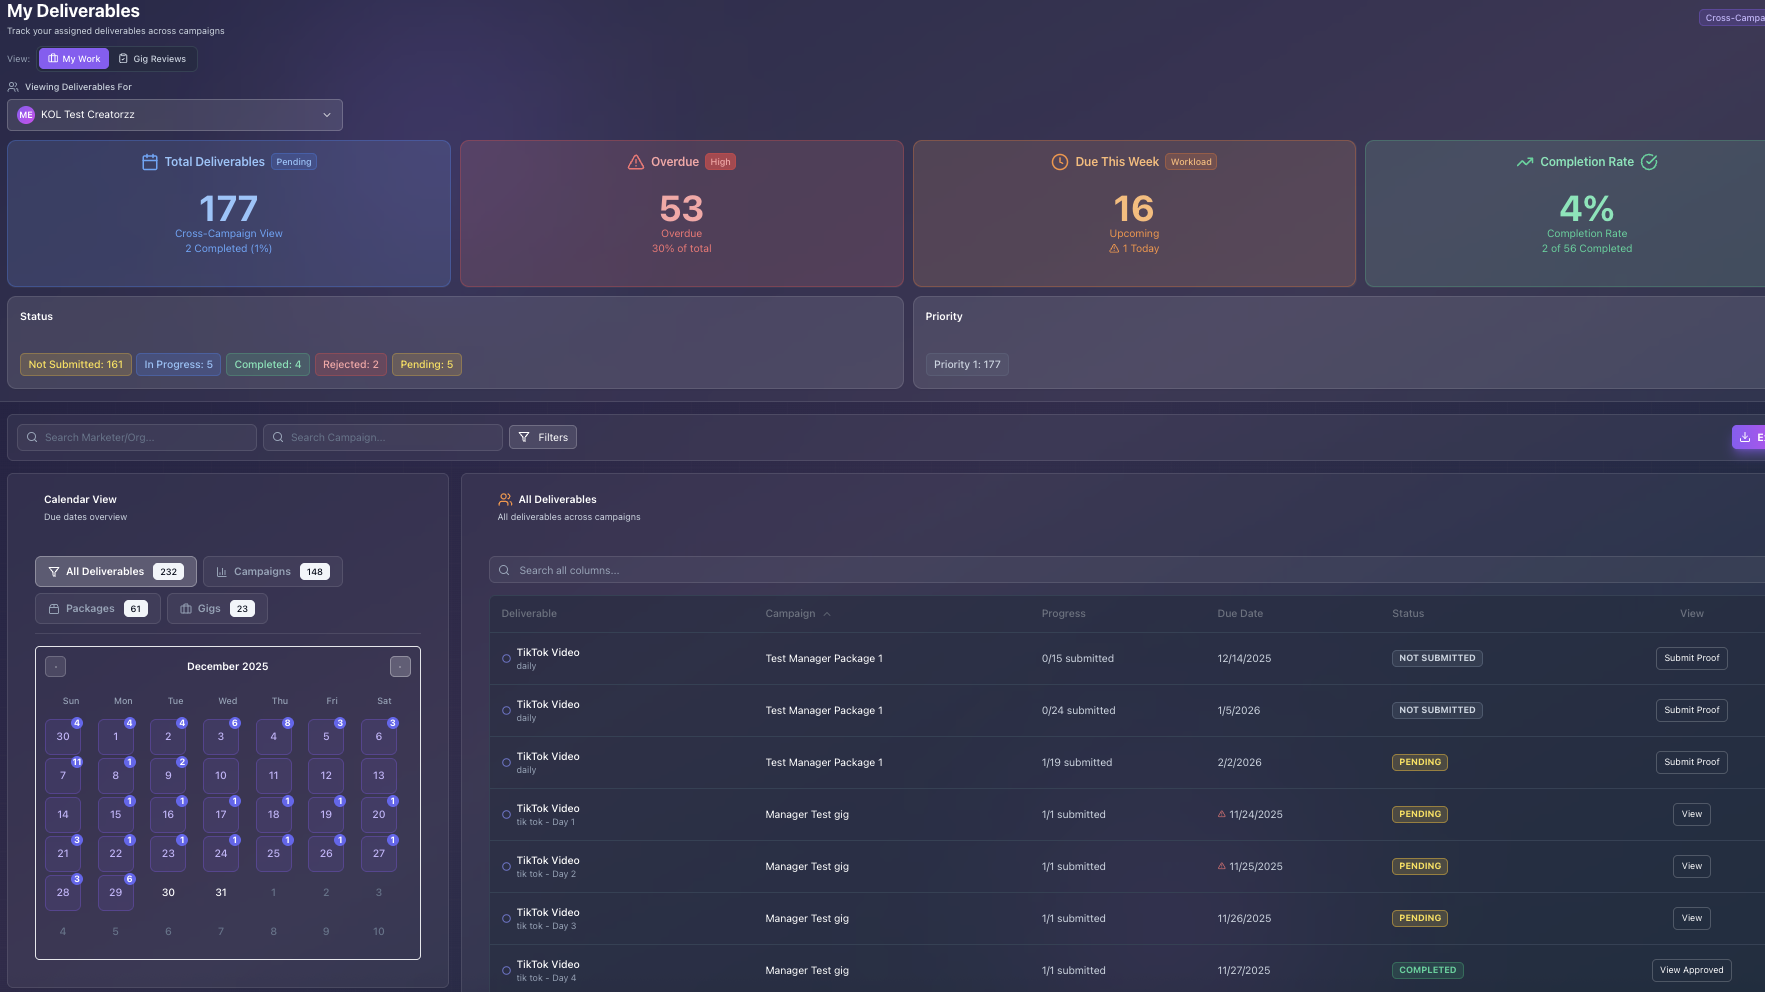The image size is (1765, 992).
Task: Click the ME avatar in the creator selector
Action: (x=25, y=114)
